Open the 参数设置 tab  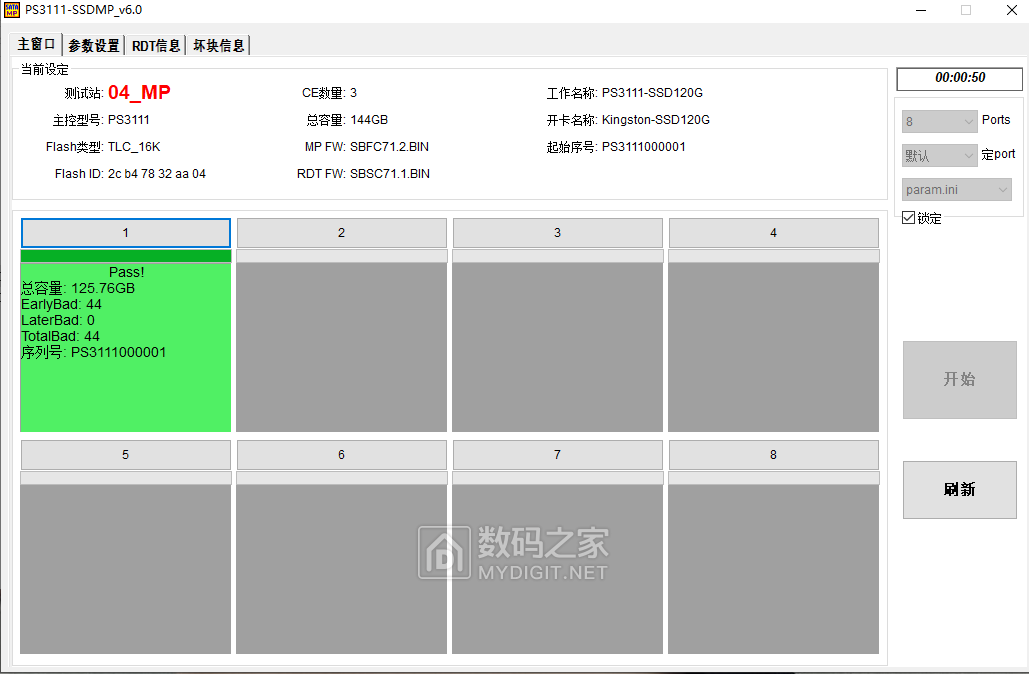click(94, 45)
